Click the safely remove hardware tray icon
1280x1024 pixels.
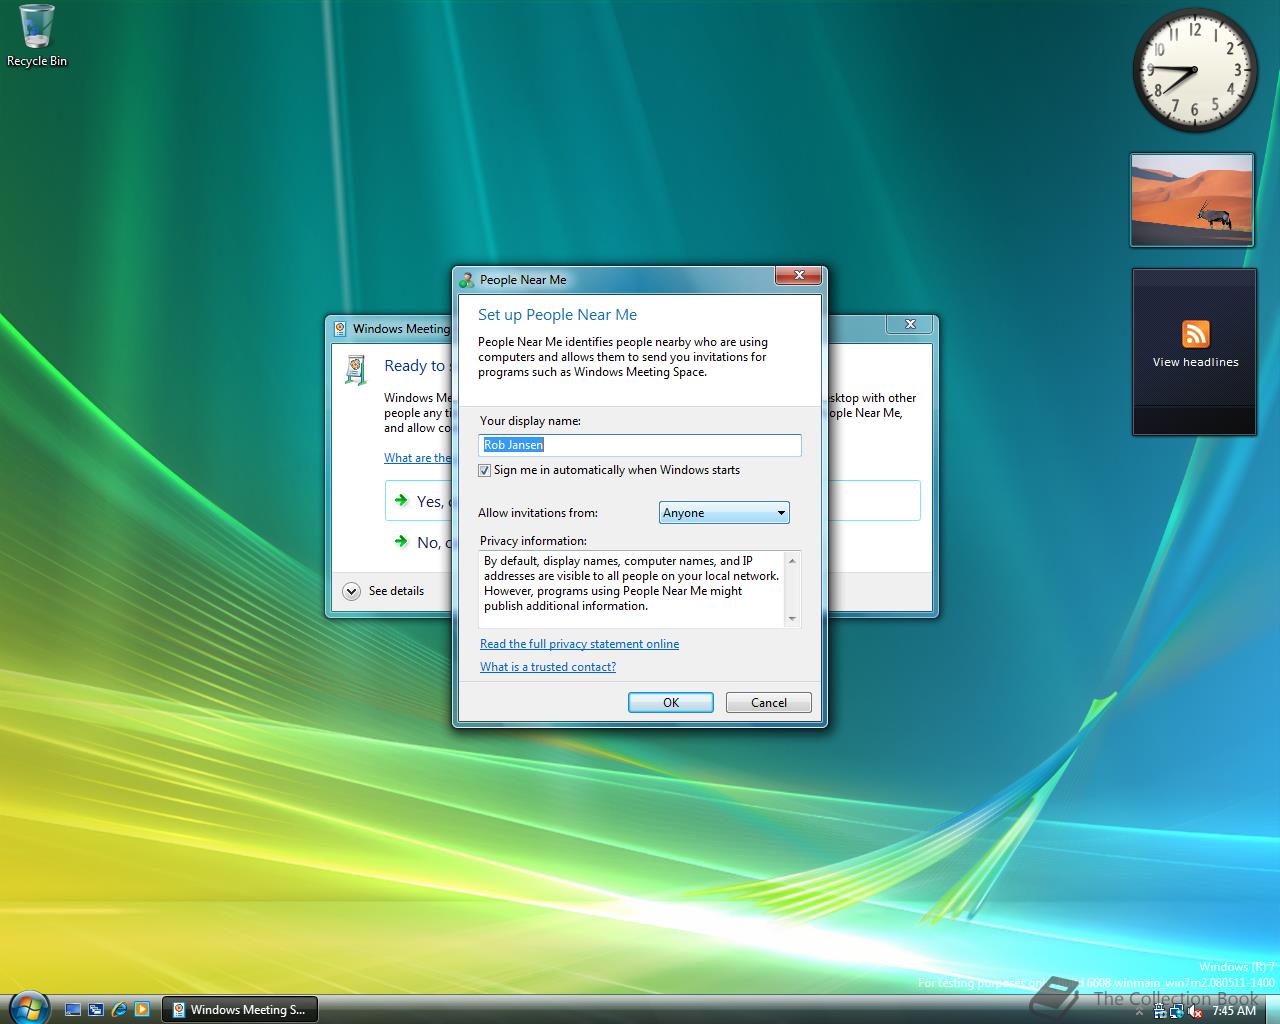(1160, 1012)
